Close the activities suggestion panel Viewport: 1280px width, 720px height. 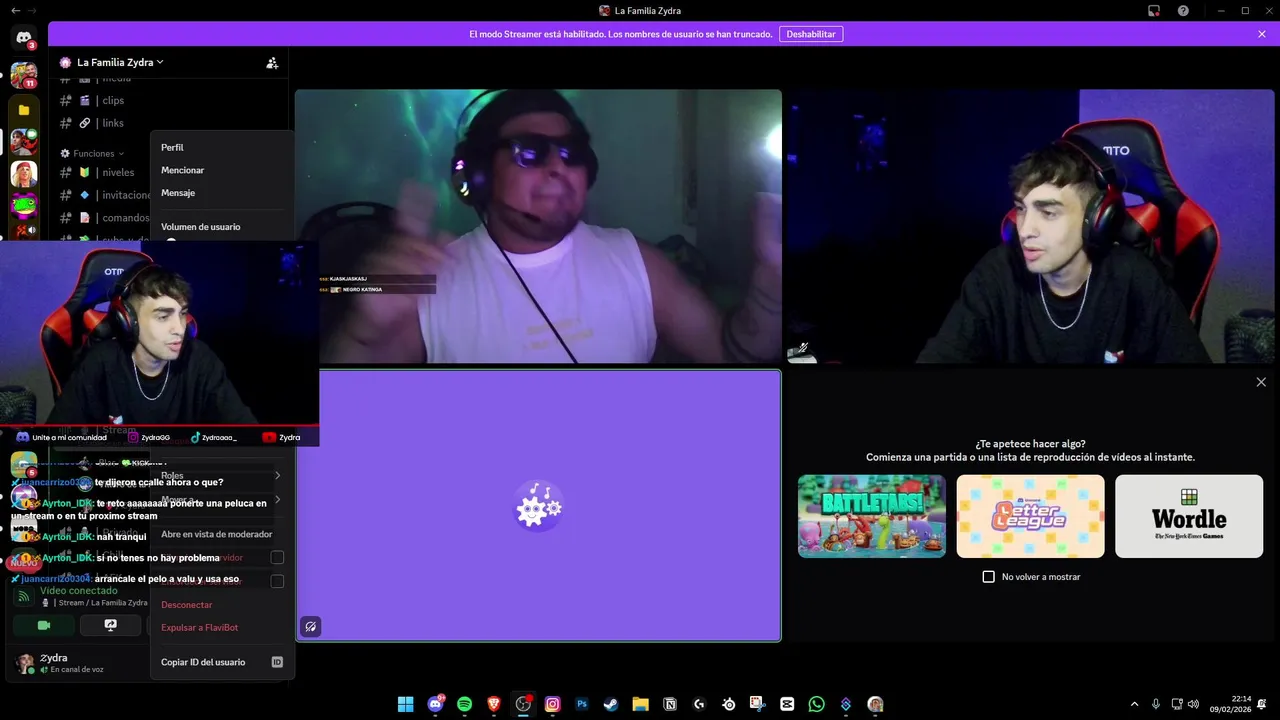pyautogui.click(x=1261, y=382)
